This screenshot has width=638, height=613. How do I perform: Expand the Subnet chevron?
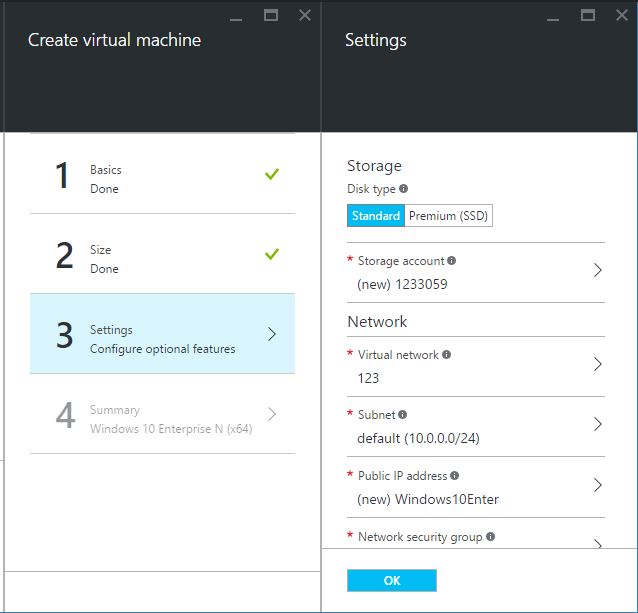(x=597, y=424)
